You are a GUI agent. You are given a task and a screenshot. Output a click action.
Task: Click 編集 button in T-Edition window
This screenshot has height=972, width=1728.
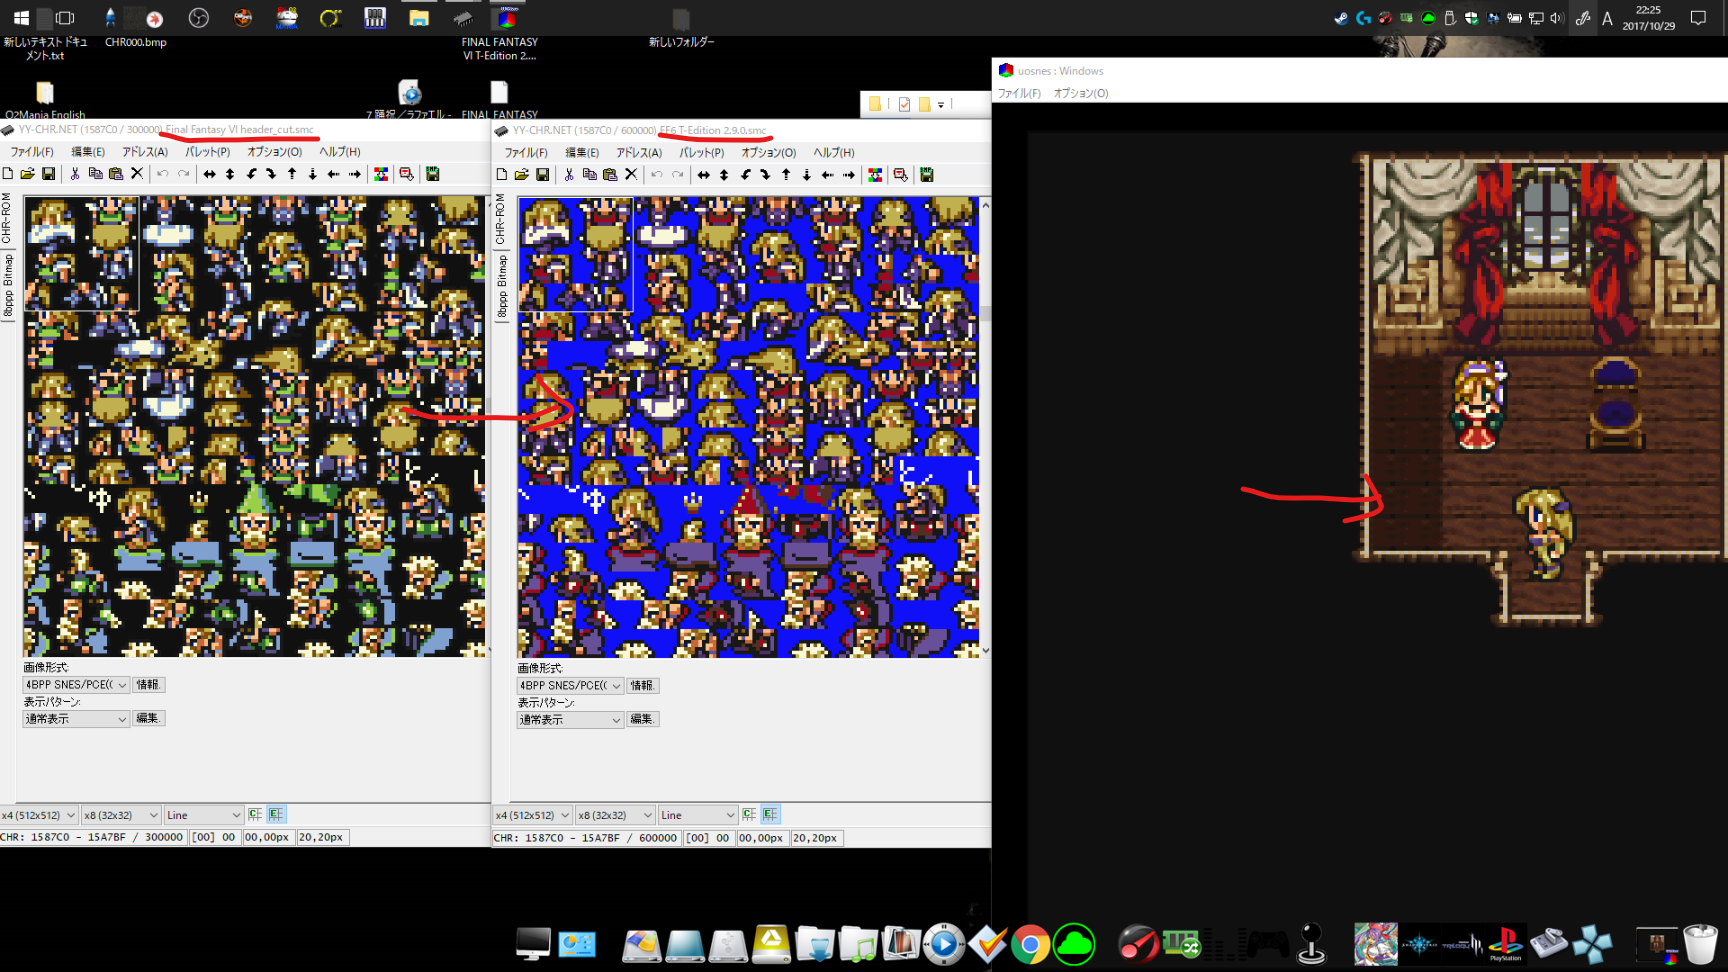tap(642, 720)
